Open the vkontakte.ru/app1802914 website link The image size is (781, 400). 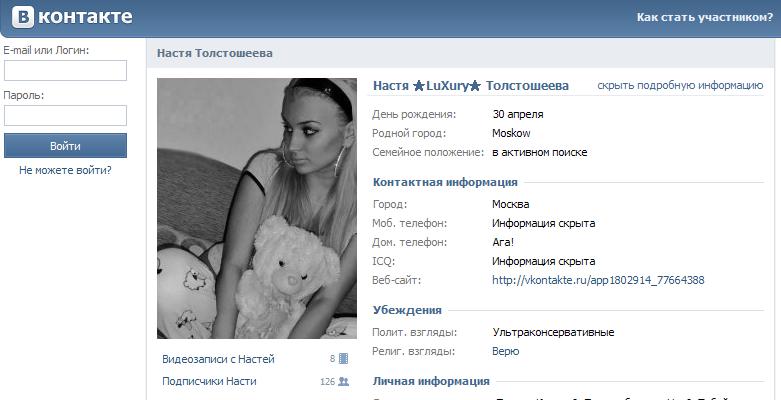coord(598,280)
